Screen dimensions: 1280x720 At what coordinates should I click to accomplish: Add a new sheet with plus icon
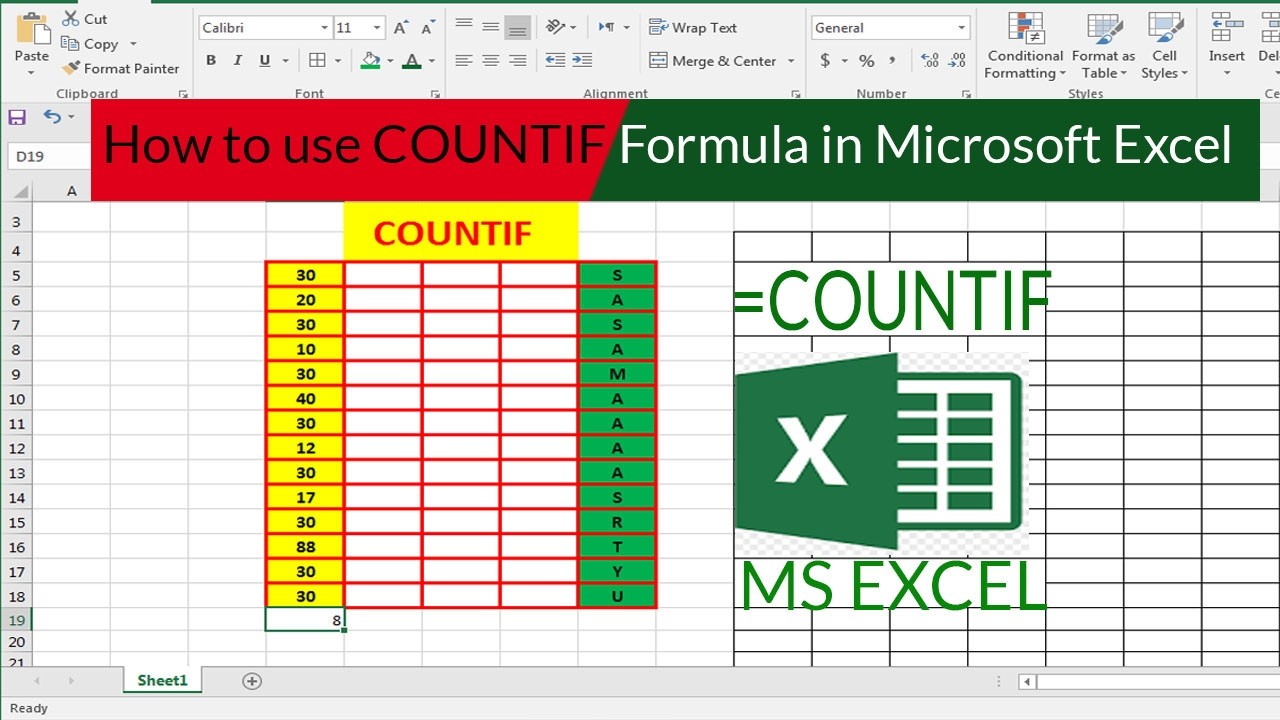(252, 681)
